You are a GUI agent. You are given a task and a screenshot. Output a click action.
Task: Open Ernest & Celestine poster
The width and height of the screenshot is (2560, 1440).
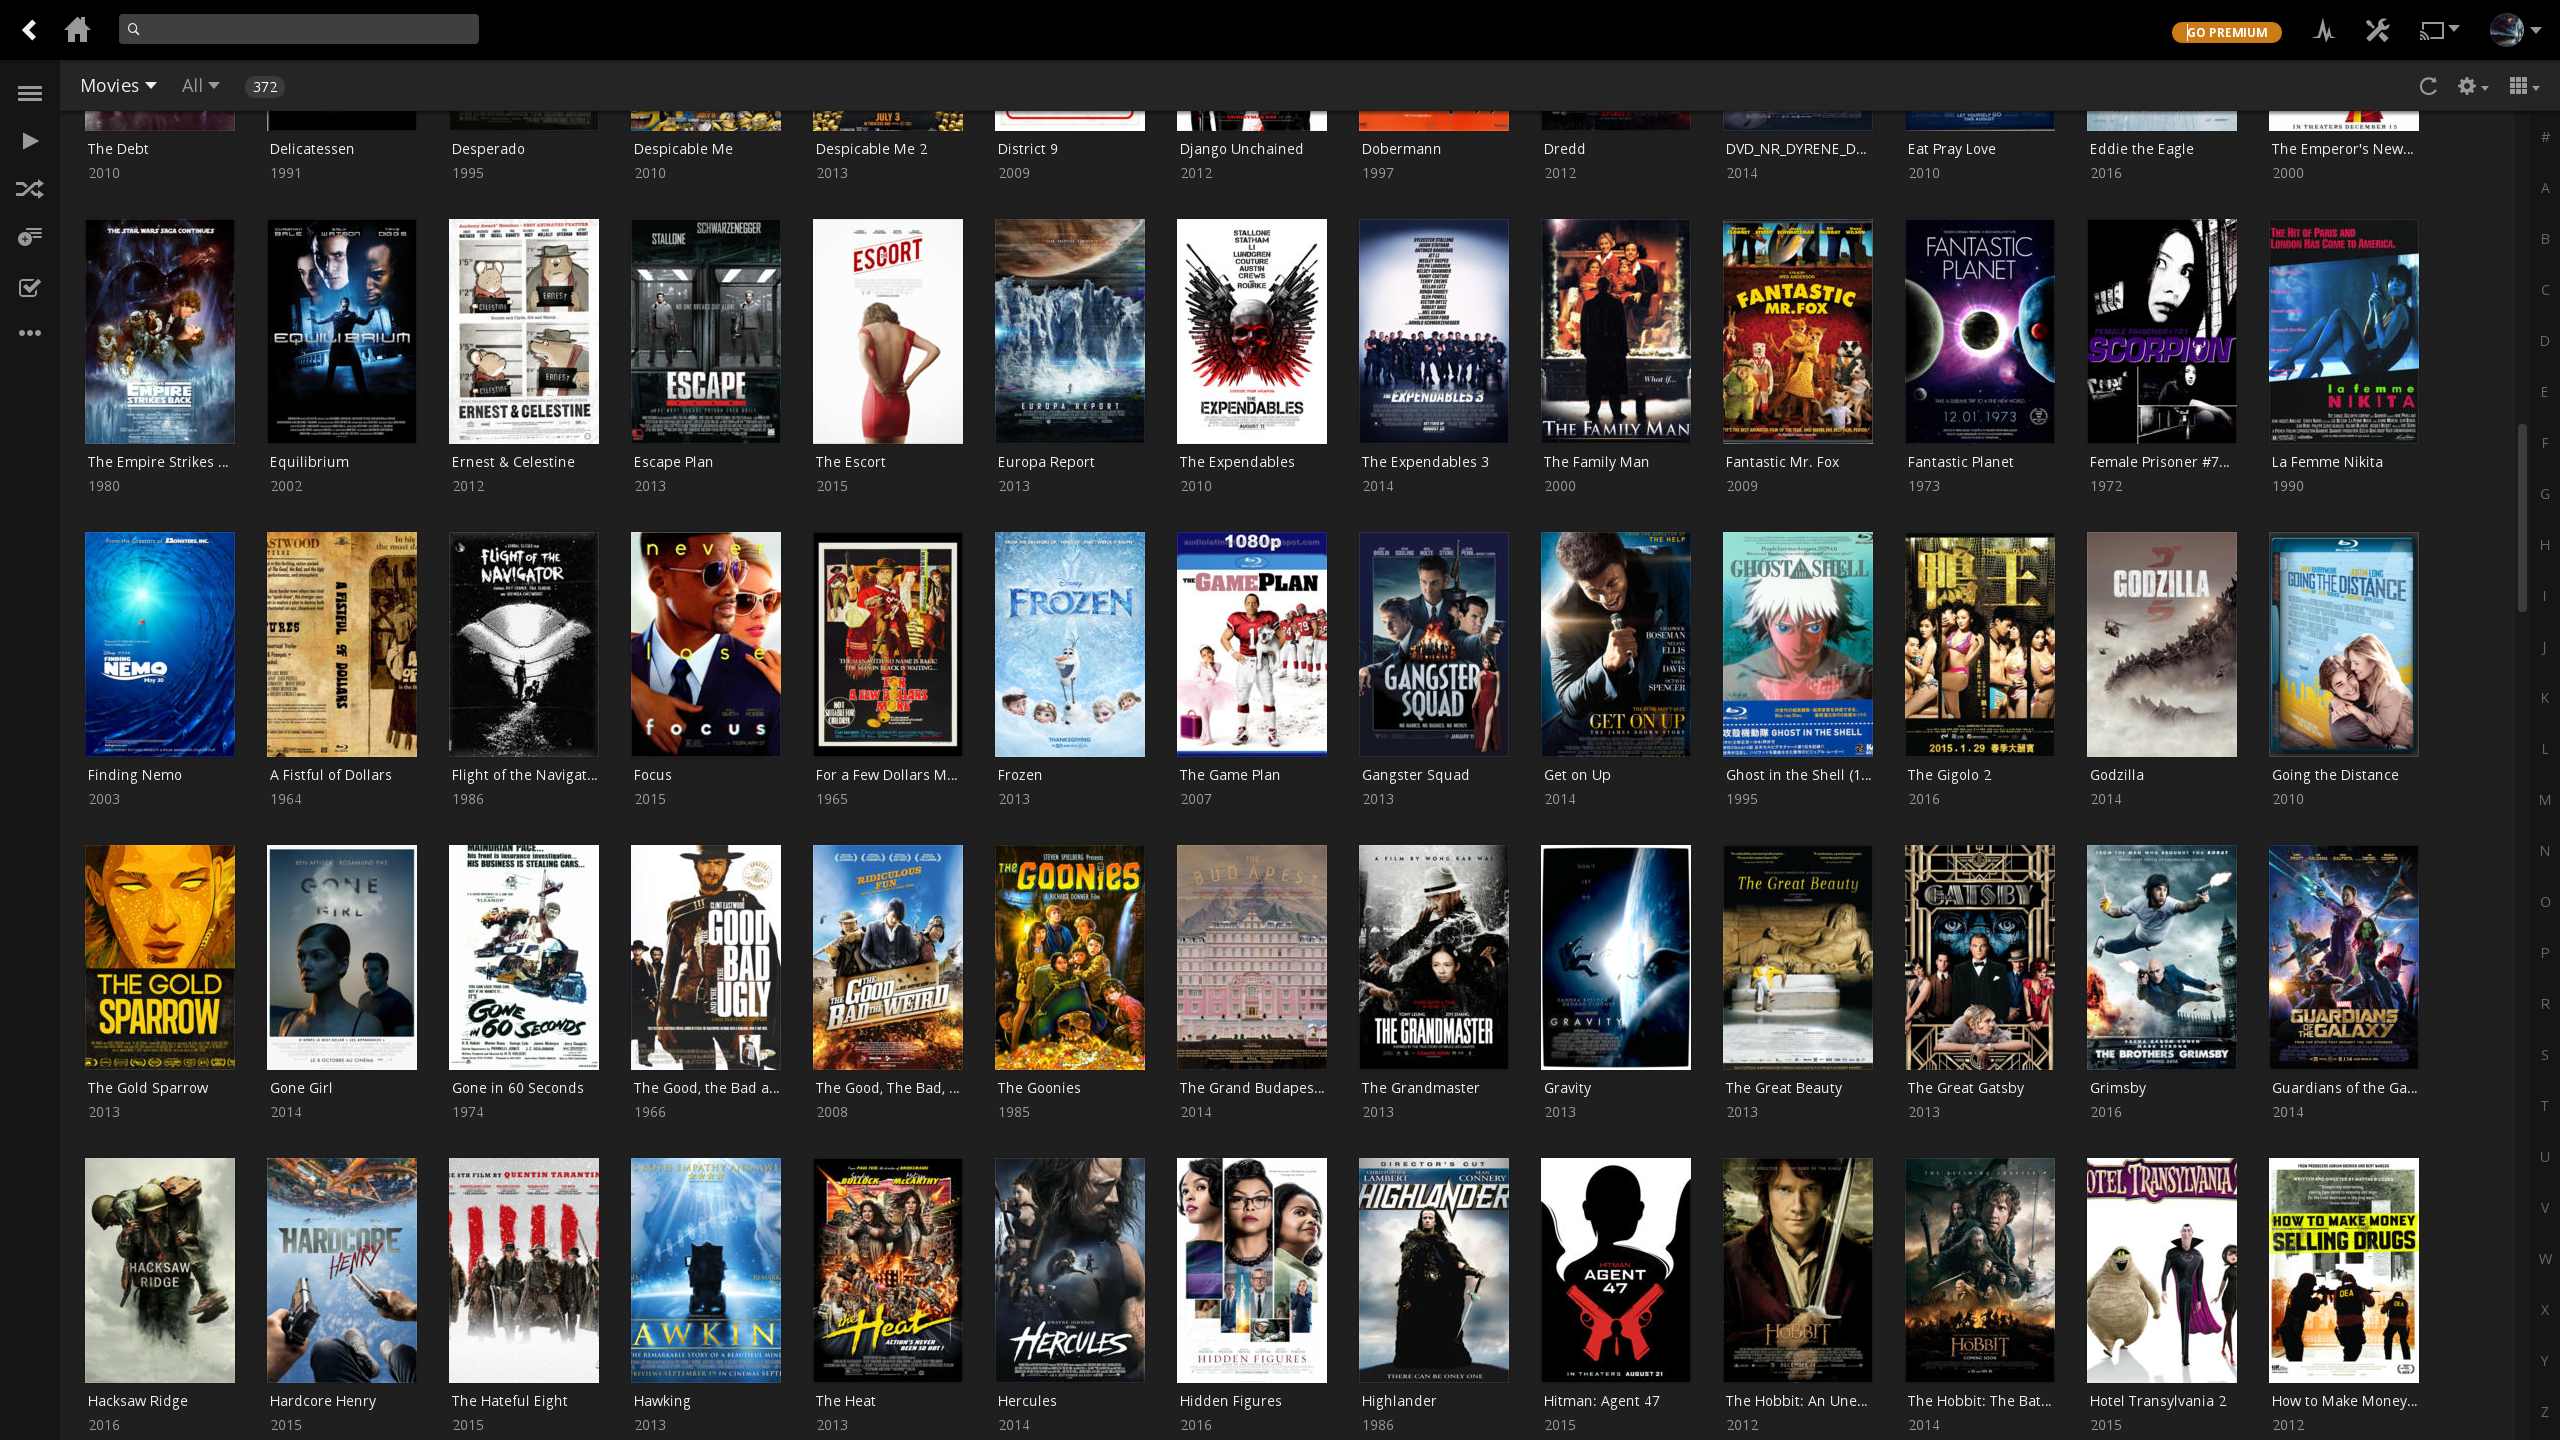pos(524,331)
